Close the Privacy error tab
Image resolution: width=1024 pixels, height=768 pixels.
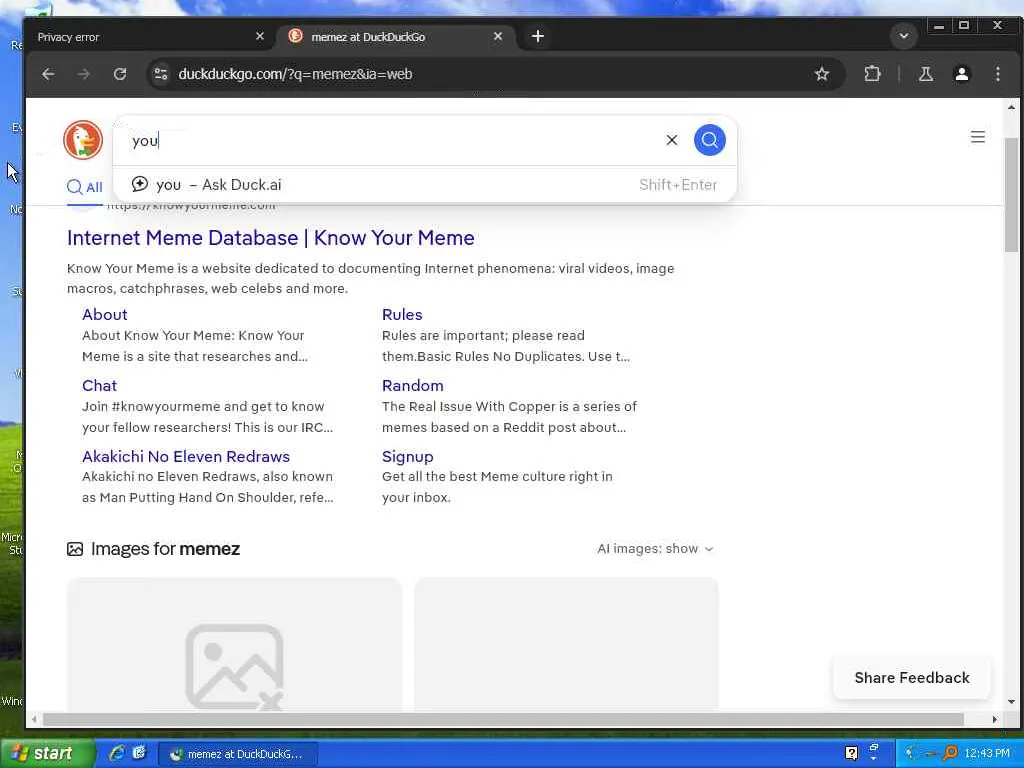click(x=260, y=37)
